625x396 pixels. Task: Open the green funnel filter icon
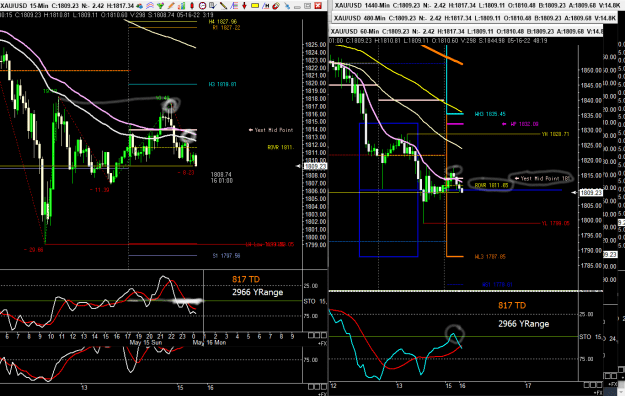160,6
